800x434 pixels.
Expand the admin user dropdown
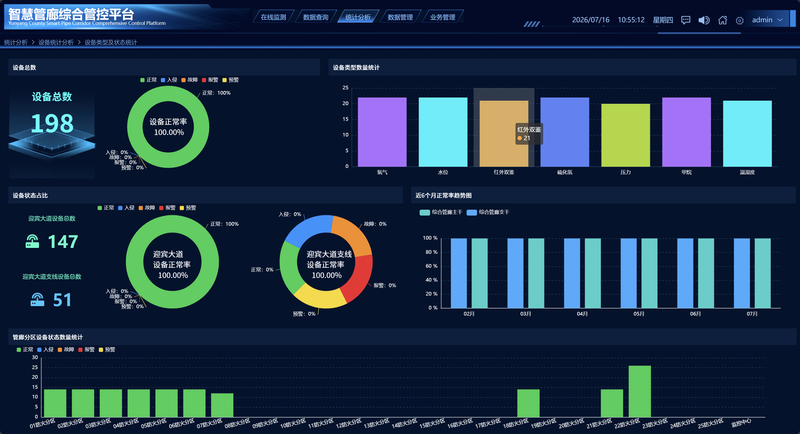click(767, 20)
